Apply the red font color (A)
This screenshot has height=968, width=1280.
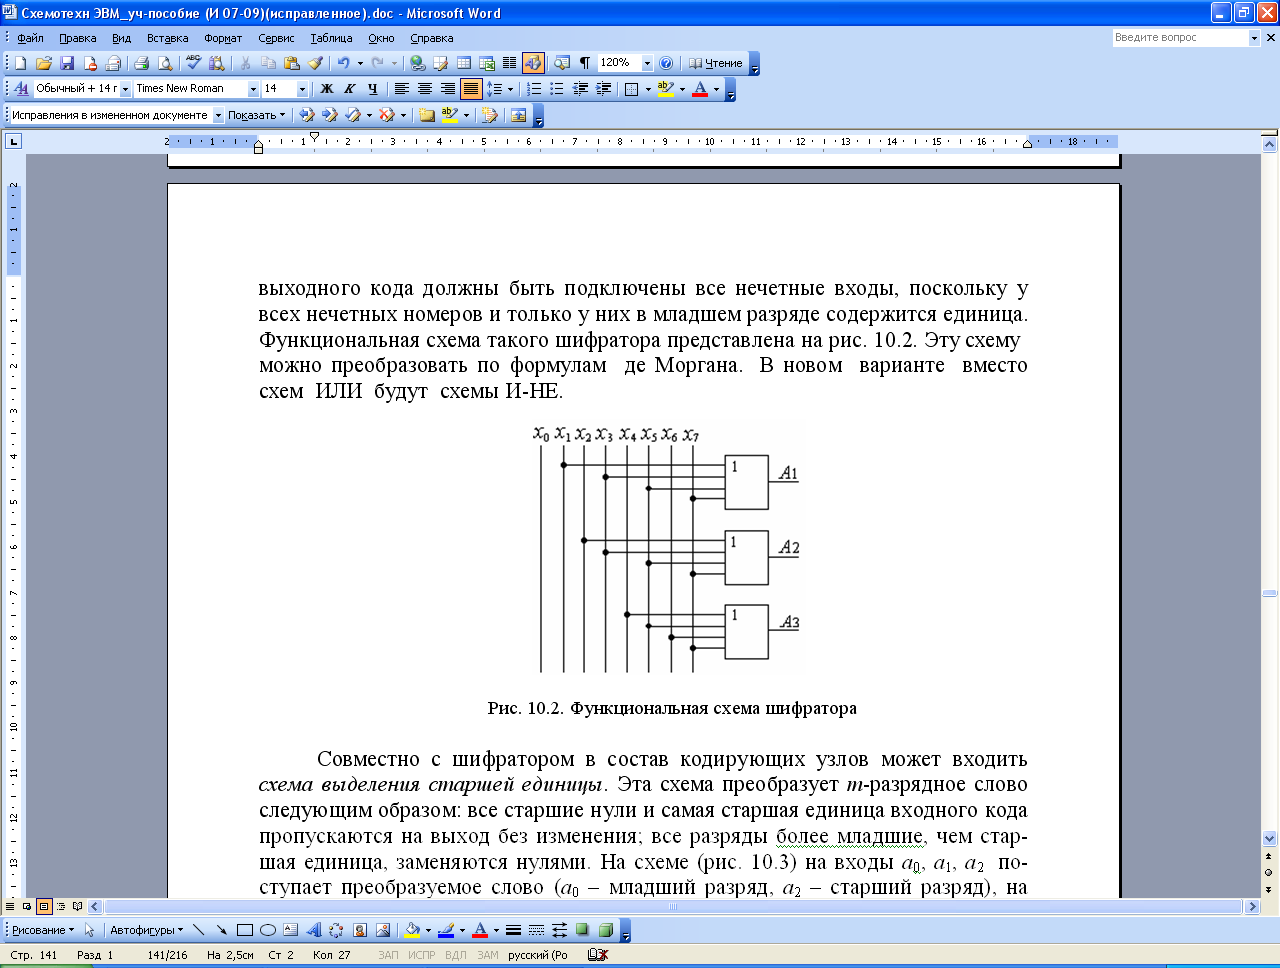pos(700,89)
